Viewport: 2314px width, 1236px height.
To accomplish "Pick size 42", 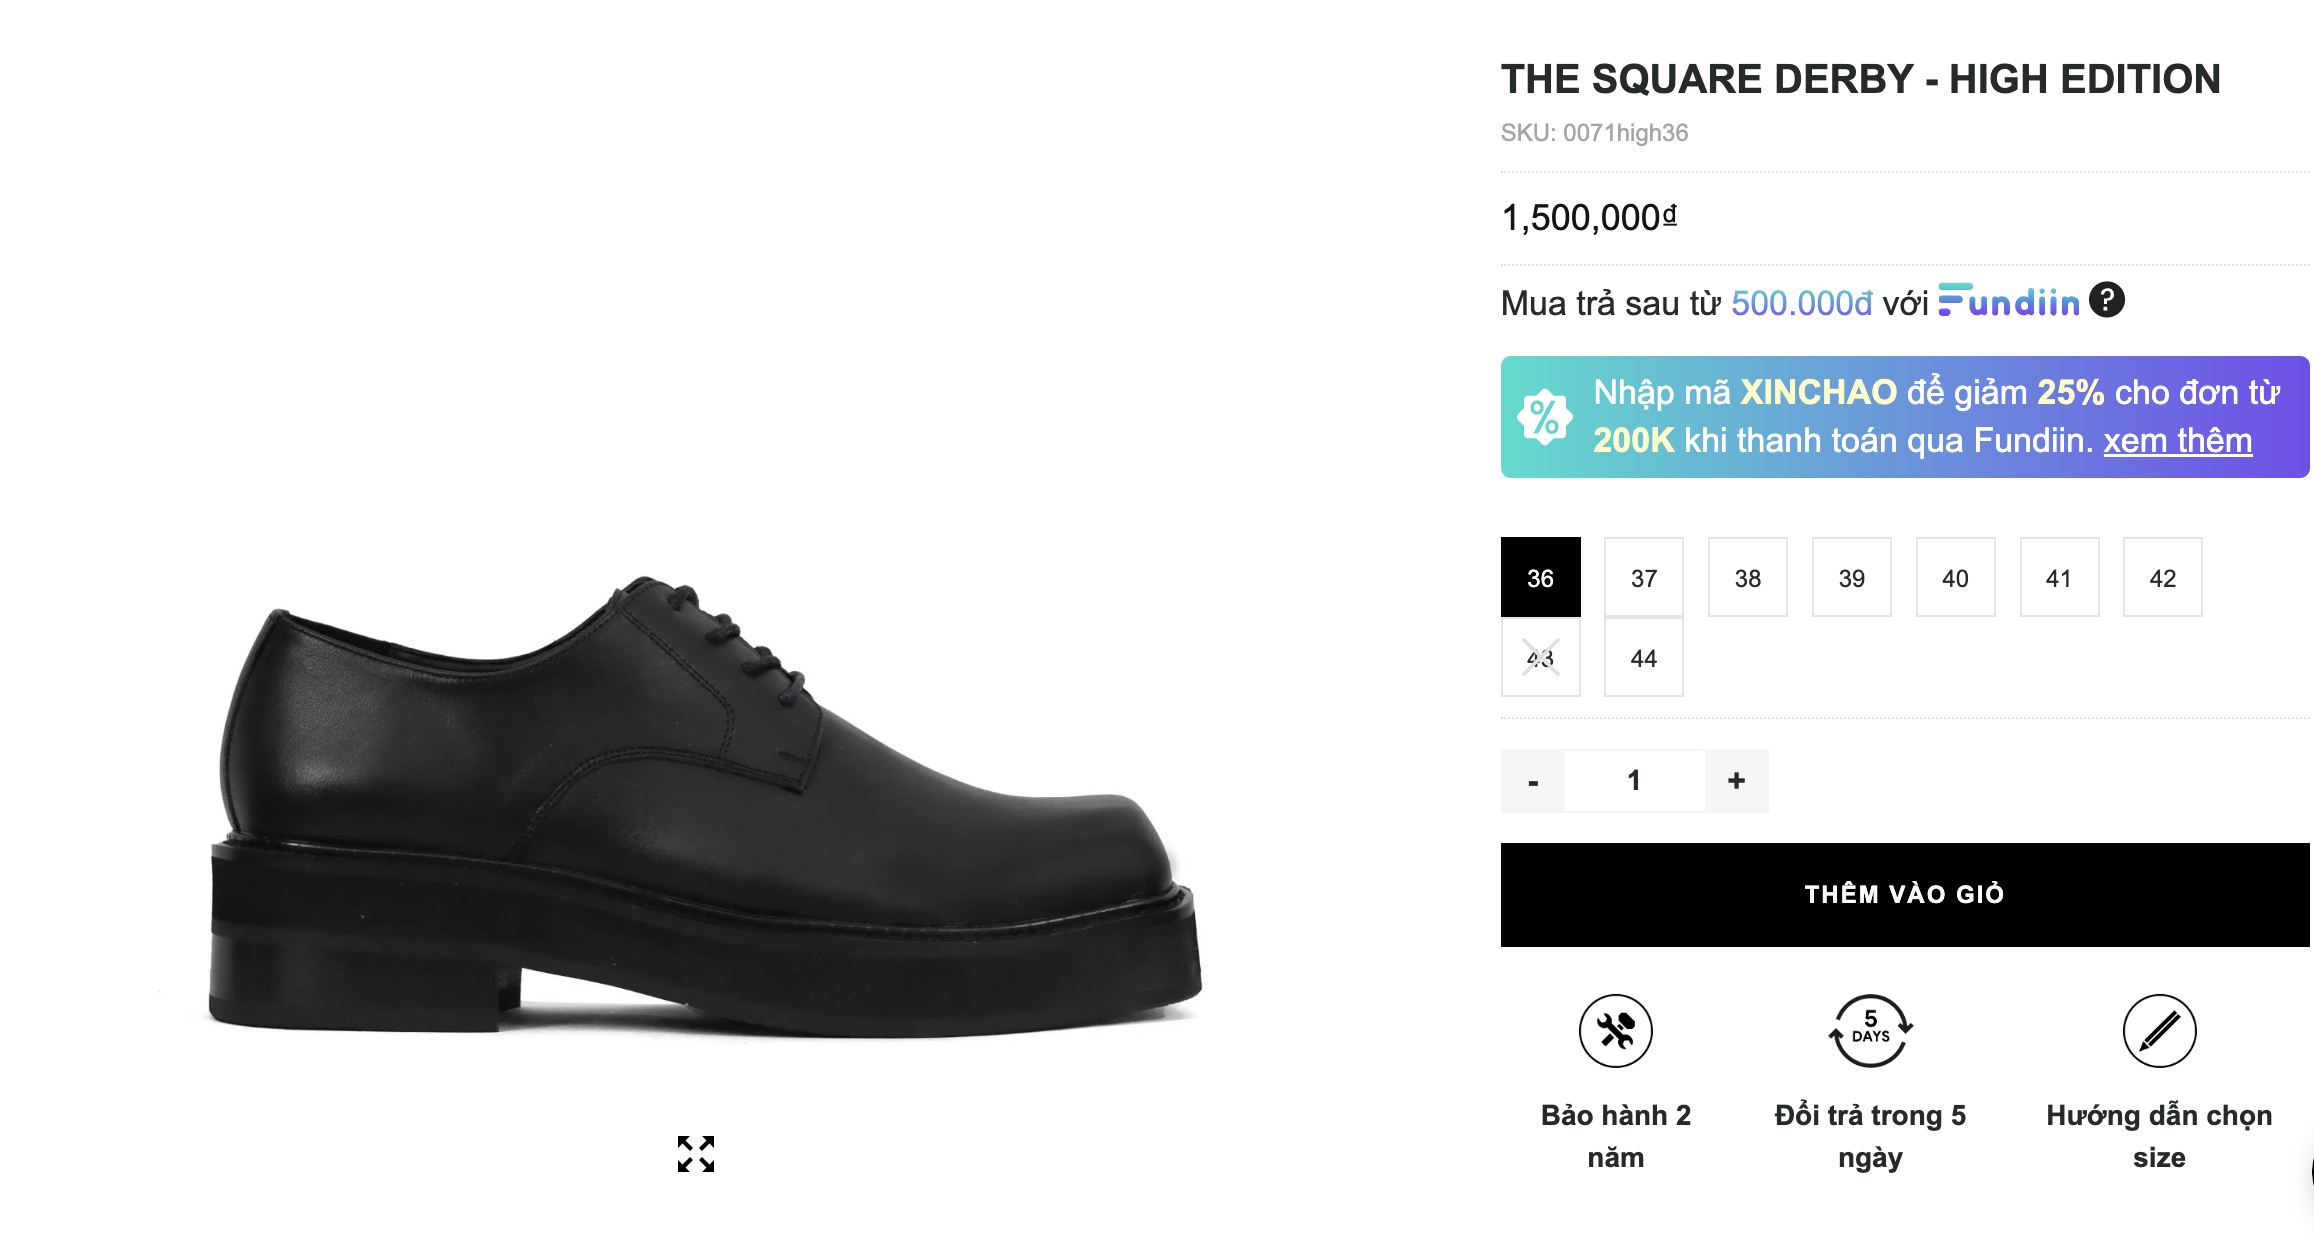I will pyautogui.click(x=2162, y=578).
